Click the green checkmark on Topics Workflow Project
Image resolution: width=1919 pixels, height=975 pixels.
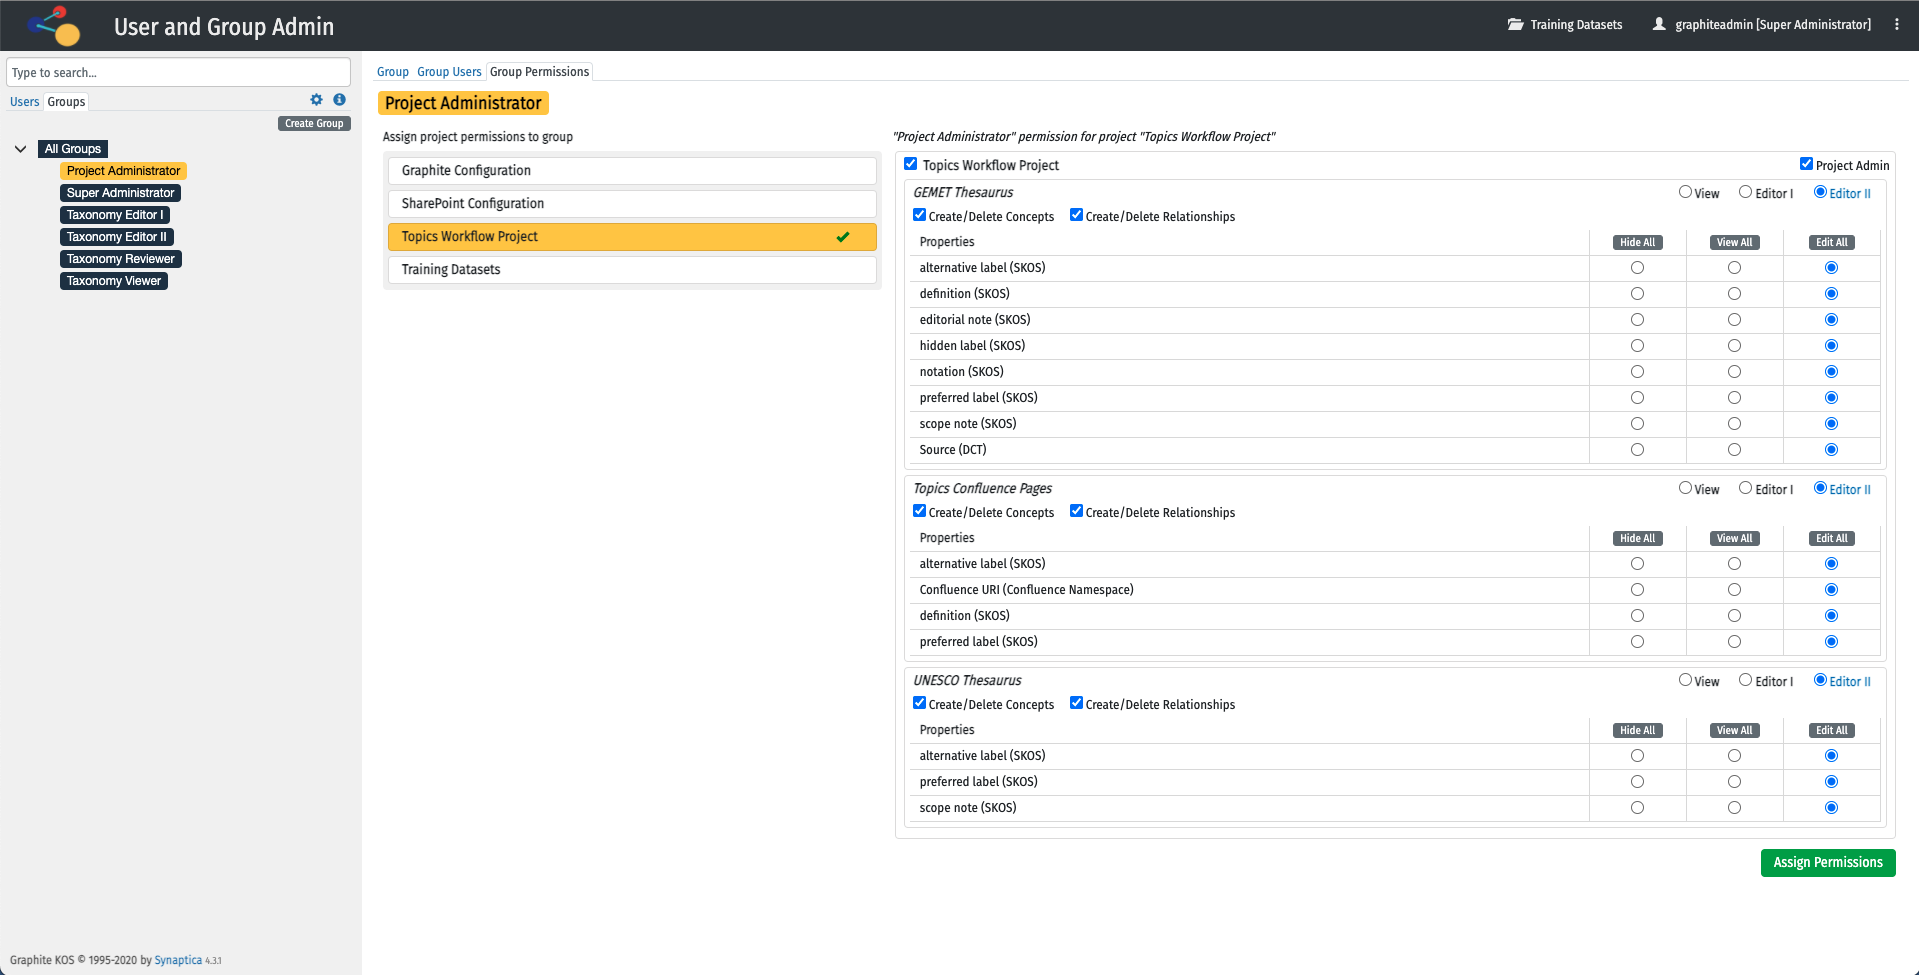843,237
